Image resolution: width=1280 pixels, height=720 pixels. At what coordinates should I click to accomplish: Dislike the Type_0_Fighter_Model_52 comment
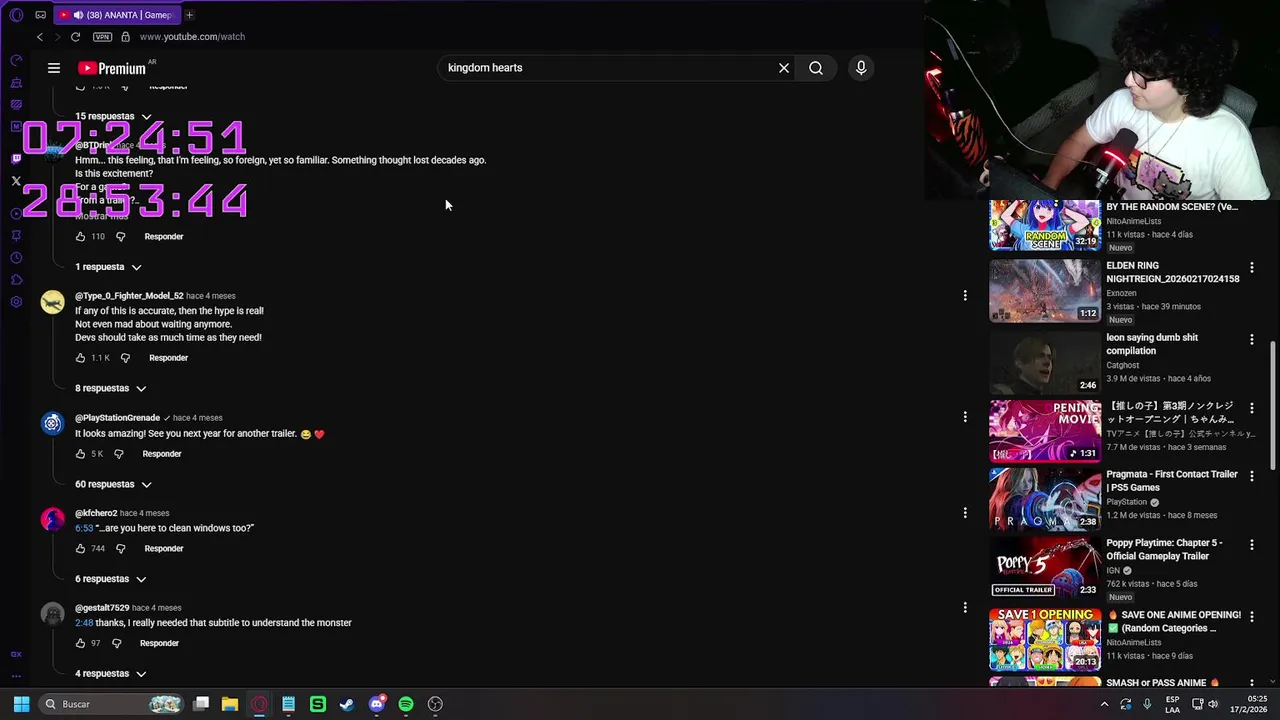click(x=125, y=358)
